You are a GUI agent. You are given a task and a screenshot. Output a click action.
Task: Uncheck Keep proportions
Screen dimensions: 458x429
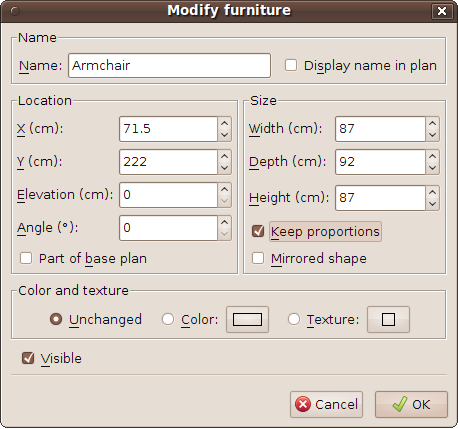point(258,231)
